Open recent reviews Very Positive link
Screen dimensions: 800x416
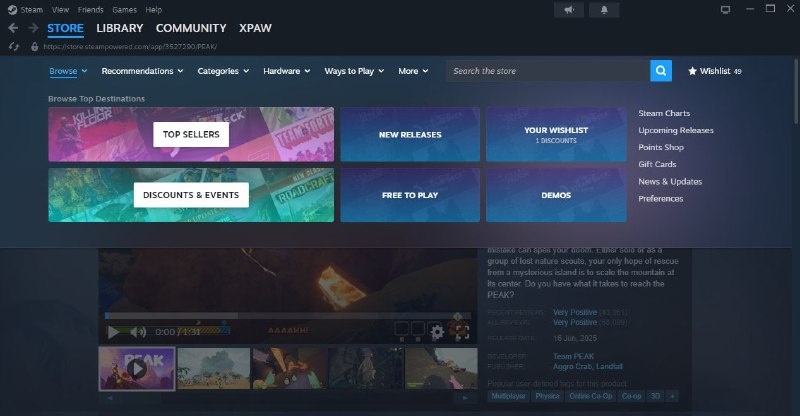(574, 312)
